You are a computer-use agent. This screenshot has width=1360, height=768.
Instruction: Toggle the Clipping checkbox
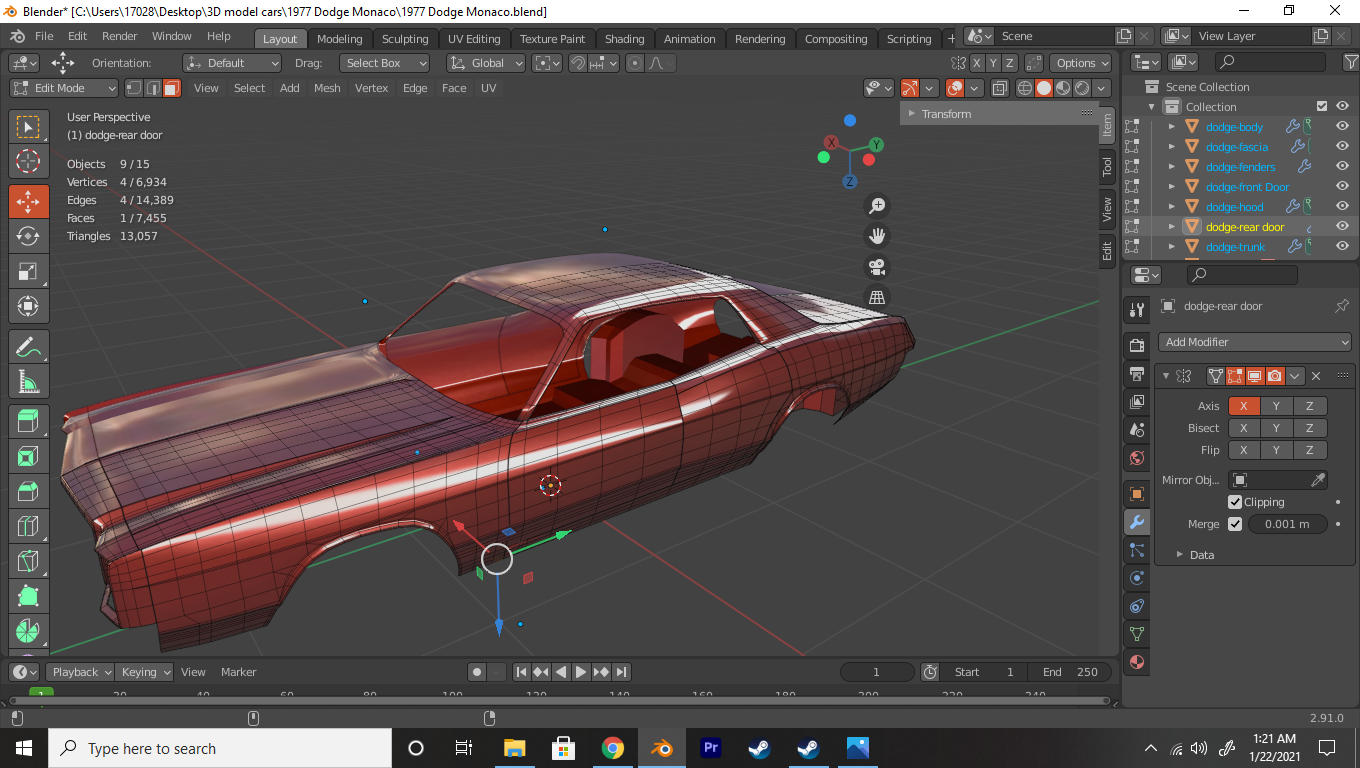click(x=1235, y=502)
